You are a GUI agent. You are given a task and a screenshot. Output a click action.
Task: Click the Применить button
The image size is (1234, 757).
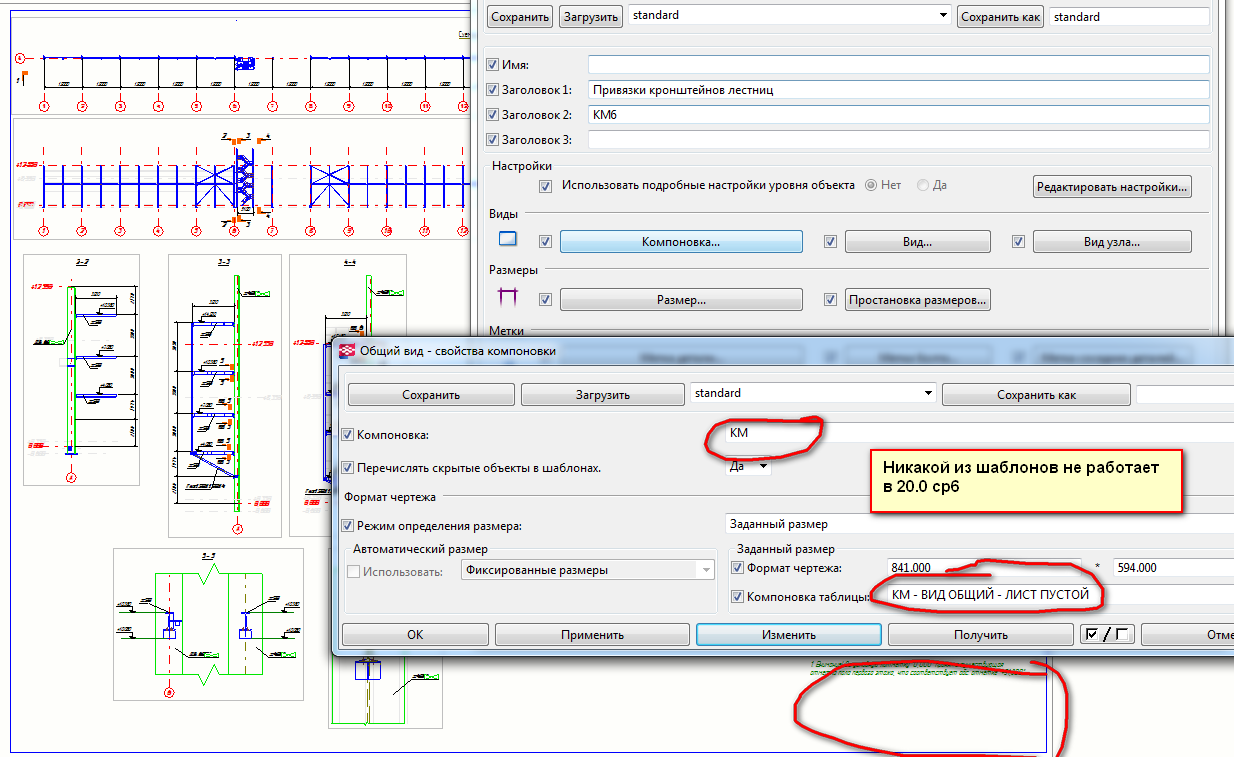[x=592, y=634]
